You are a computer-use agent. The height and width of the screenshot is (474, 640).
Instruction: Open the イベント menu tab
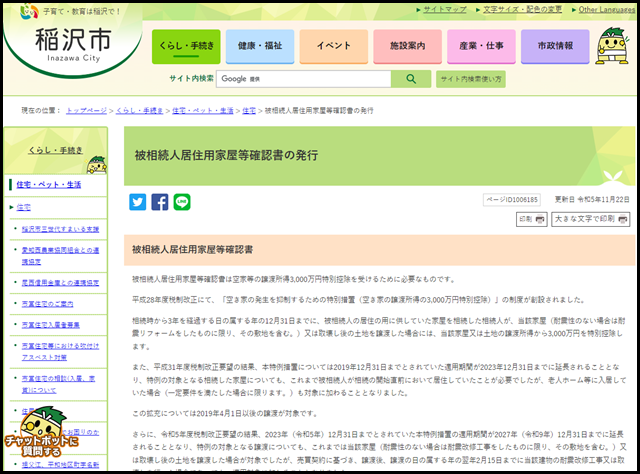tap(334, 47)
